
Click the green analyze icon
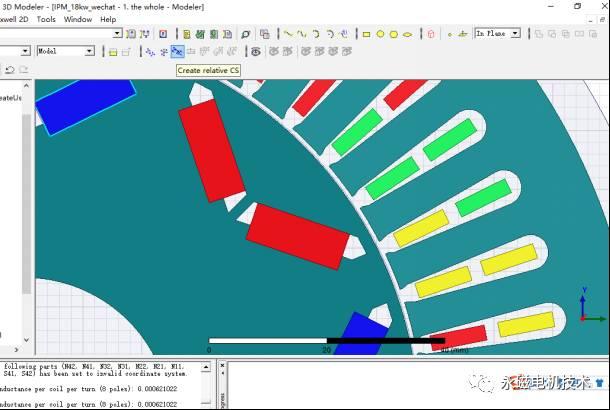pos(214,34)
